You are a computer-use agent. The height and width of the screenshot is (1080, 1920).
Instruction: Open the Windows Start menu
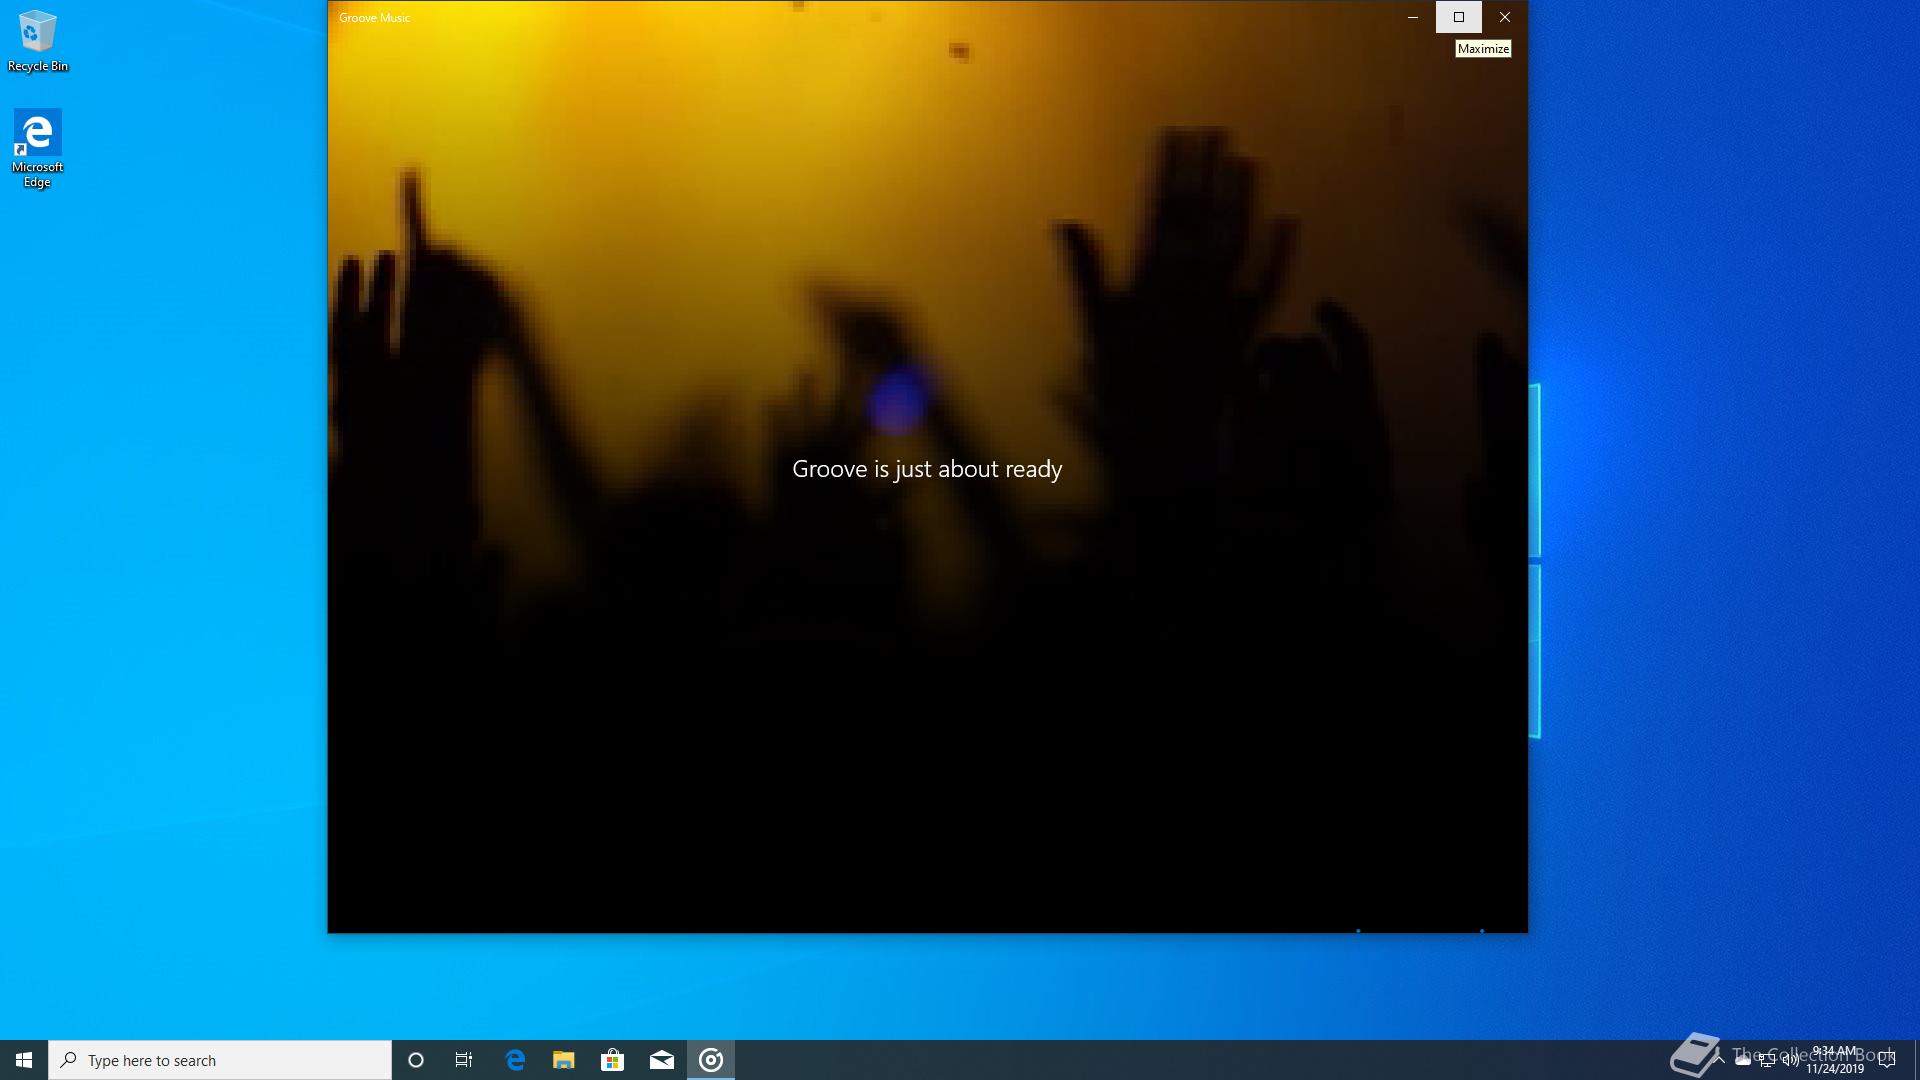pos(24,1060)
